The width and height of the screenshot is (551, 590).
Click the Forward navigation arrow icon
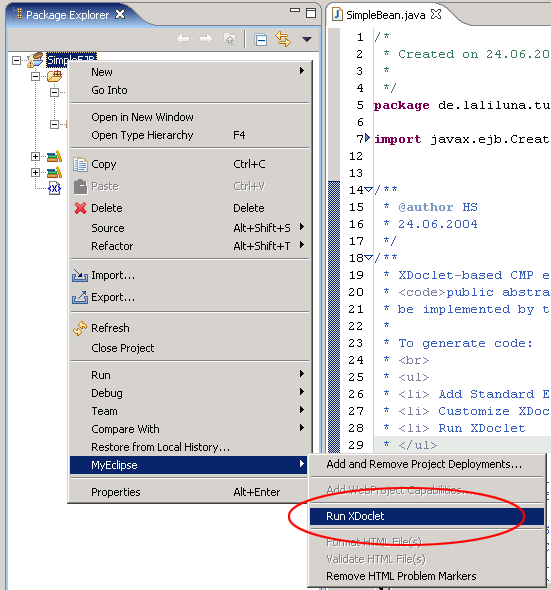click(206, 39)
